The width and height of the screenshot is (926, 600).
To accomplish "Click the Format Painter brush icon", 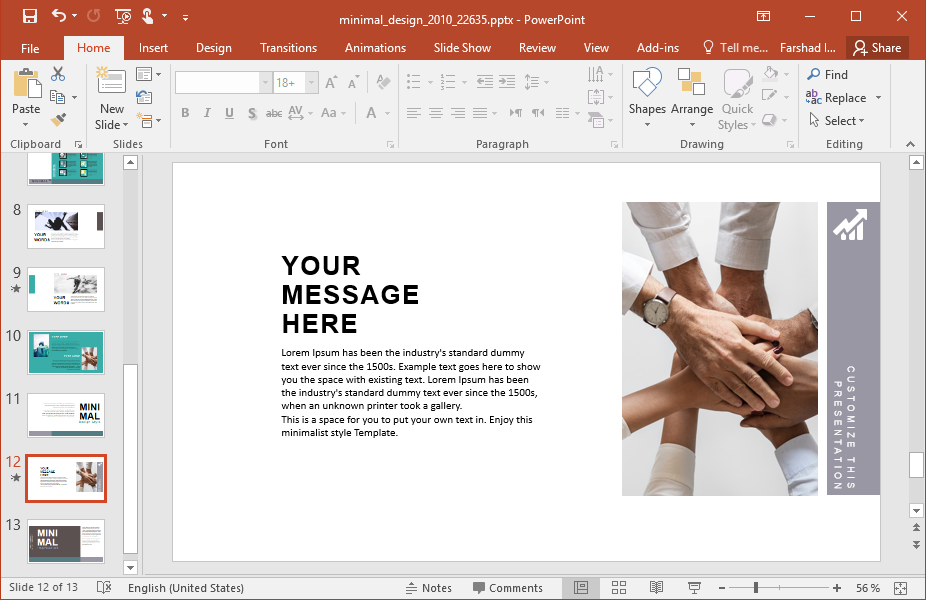I will point(58,119).
